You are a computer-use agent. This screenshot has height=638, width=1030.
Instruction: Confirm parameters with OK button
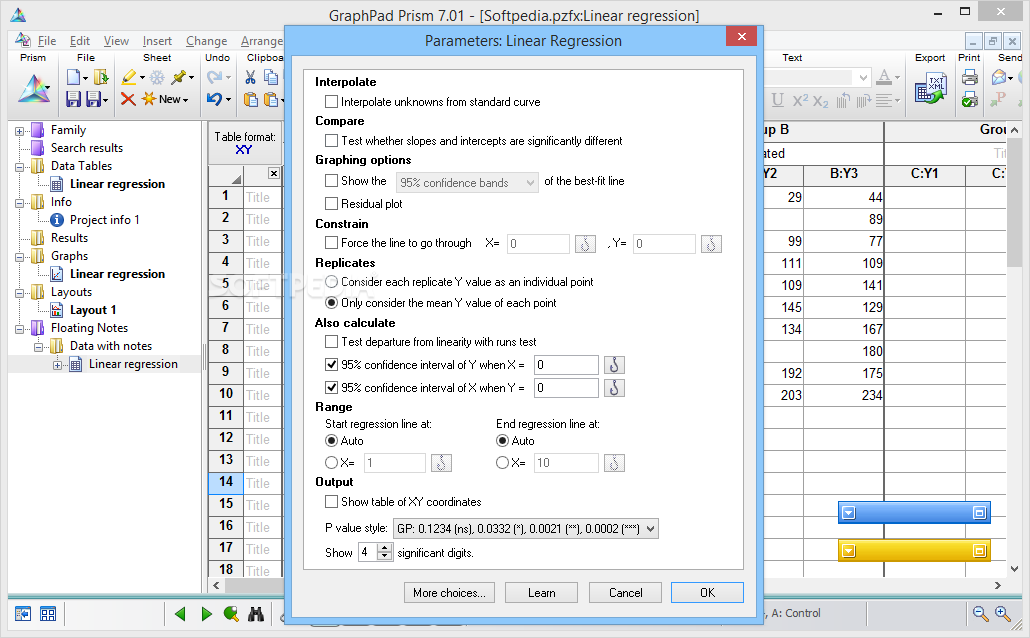pyautogui.click(x=707, y=593)
